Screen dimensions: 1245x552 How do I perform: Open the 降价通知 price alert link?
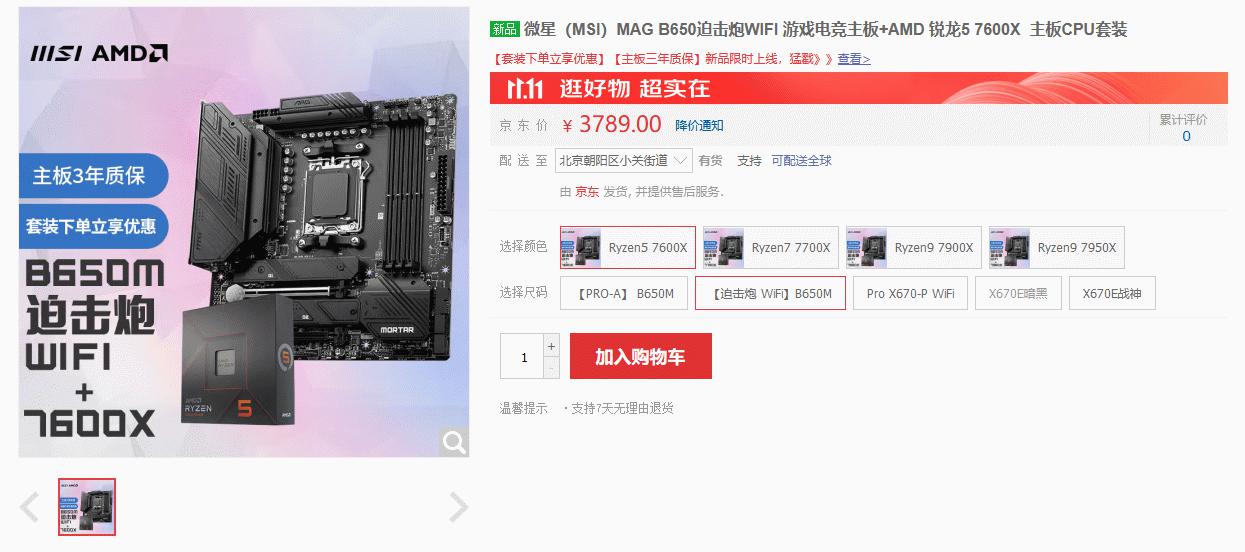[x=699, y=125]
